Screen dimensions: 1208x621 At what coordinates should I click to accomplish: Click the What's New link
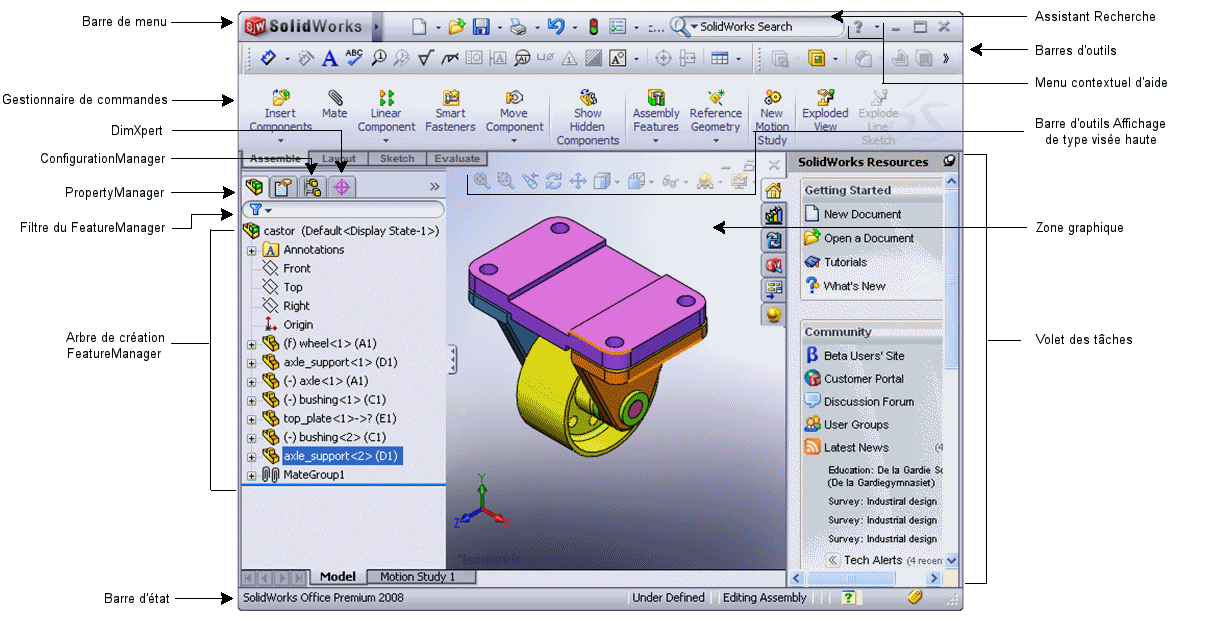[854, 286]
